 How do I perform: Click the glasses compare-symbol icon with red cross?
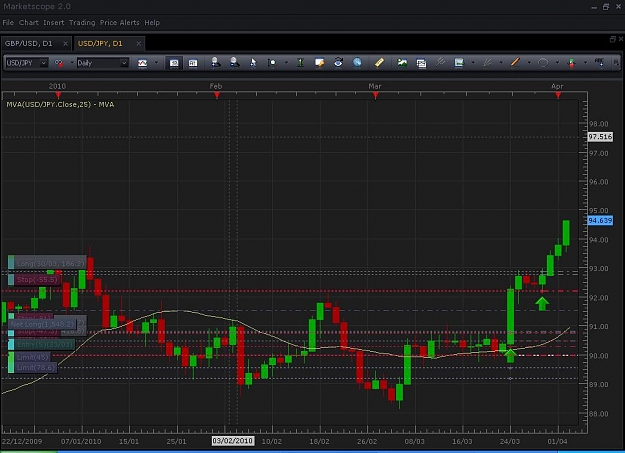[x=59, y=63]
